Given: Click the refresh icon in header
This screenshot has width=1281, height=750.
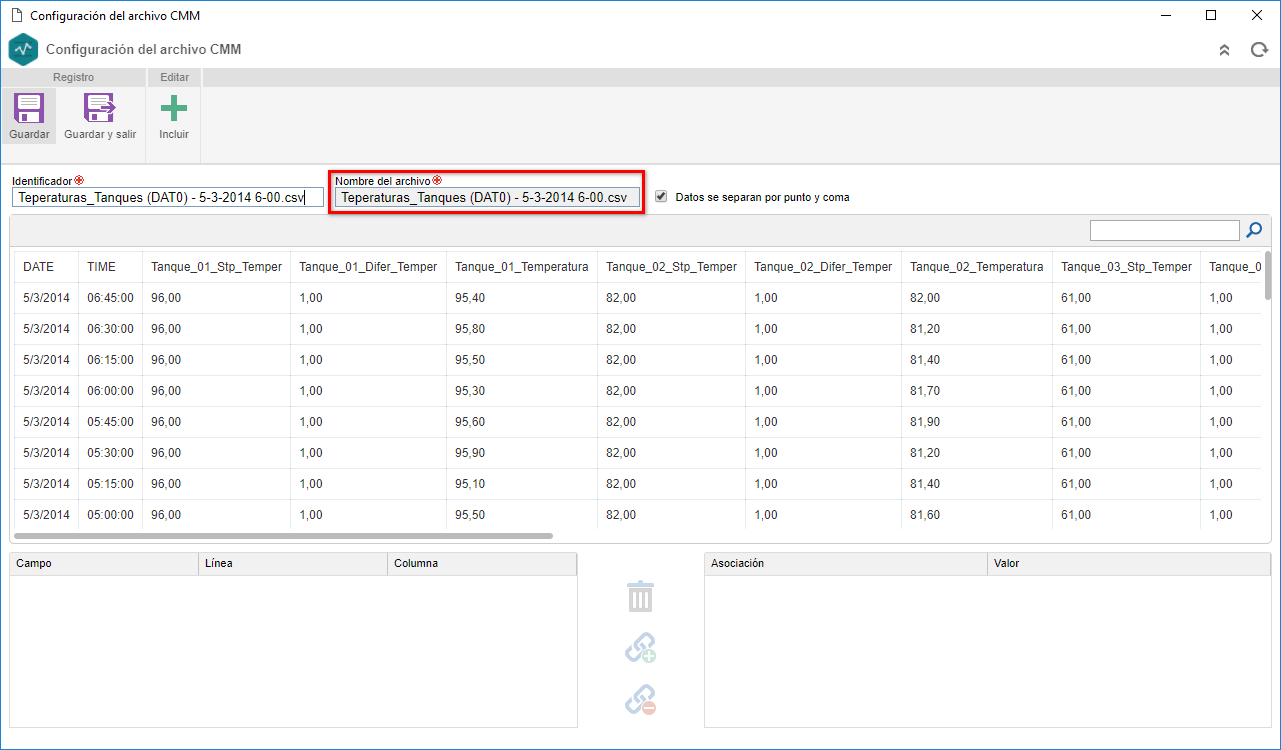Looking at the screenshot, I should (1259, 49).
